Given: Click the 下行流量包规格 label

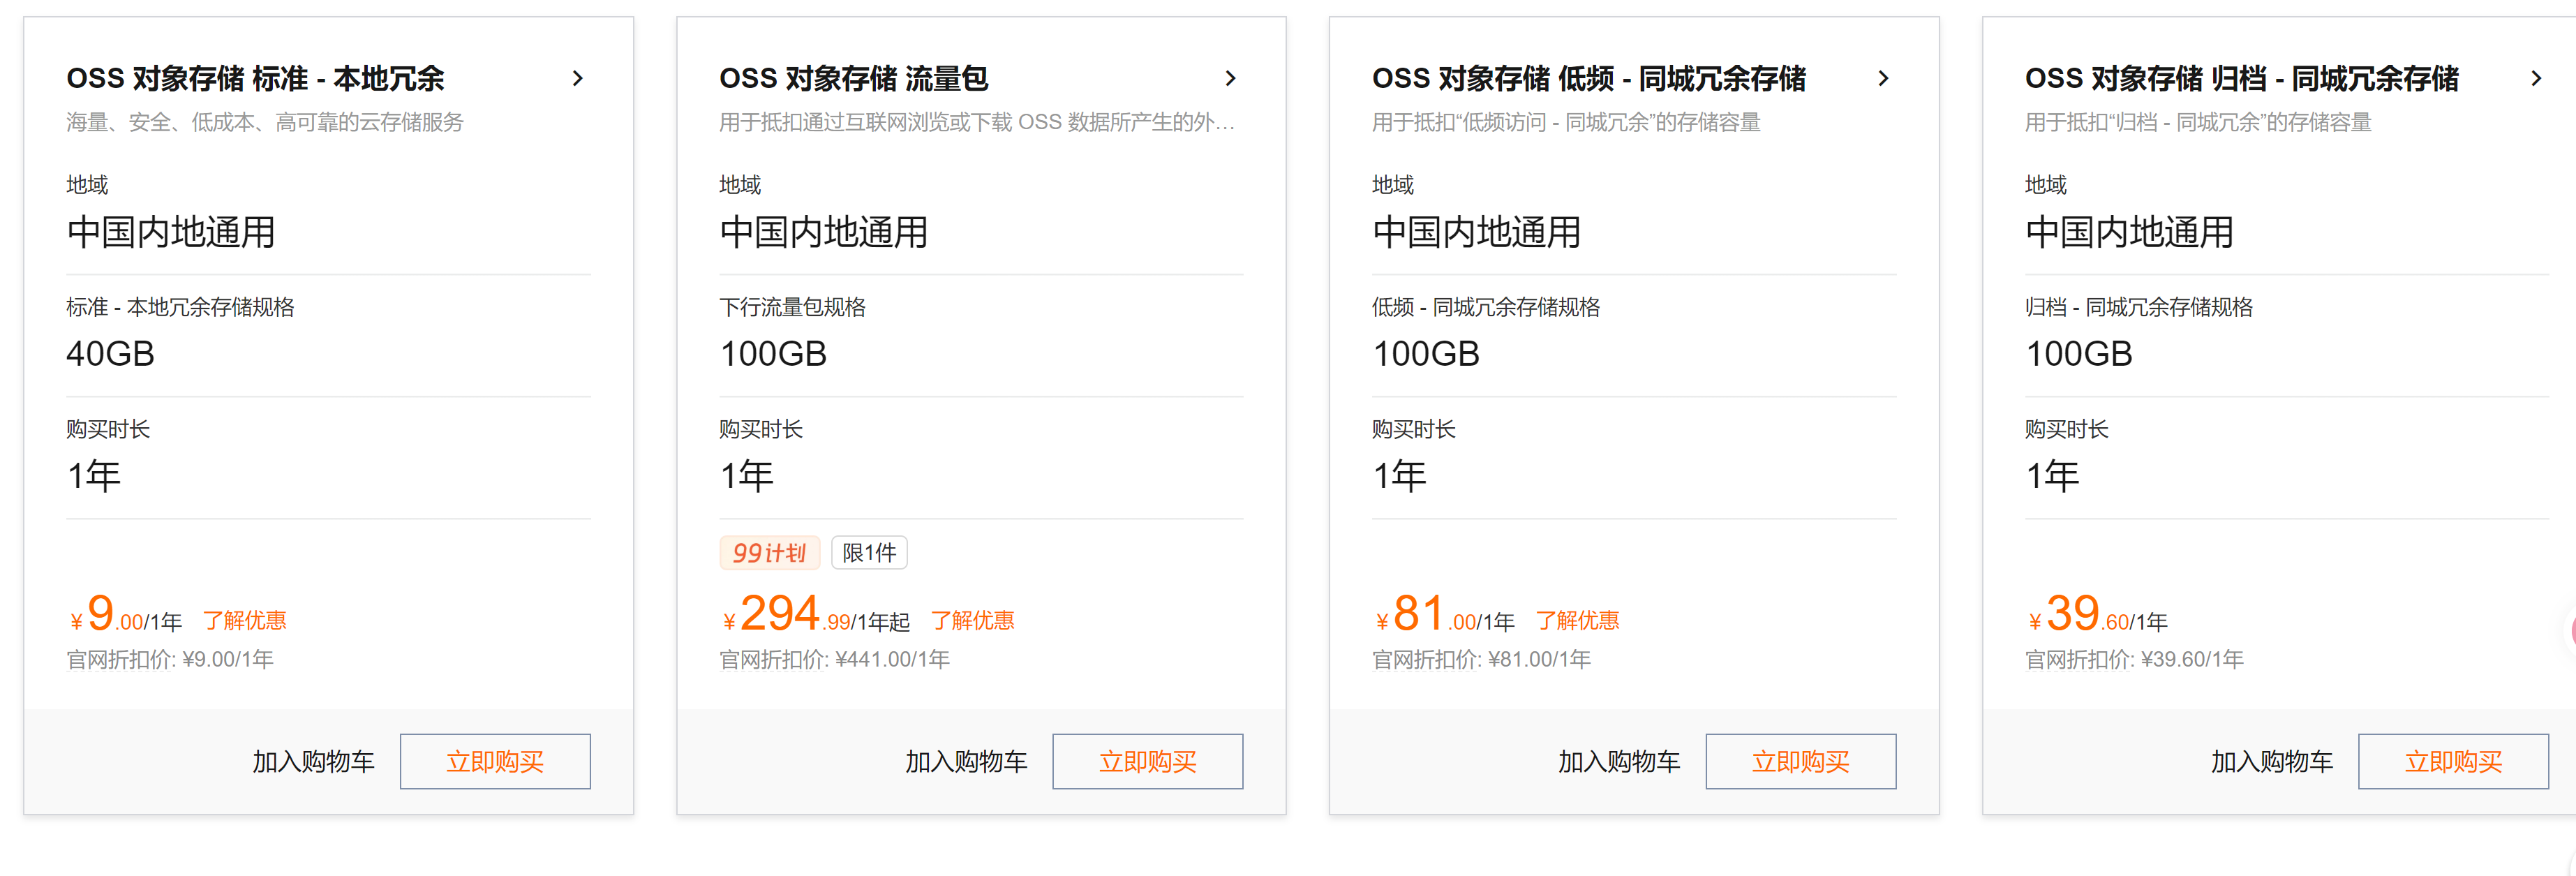Looking at the screenshot, I should coord(792,307).
